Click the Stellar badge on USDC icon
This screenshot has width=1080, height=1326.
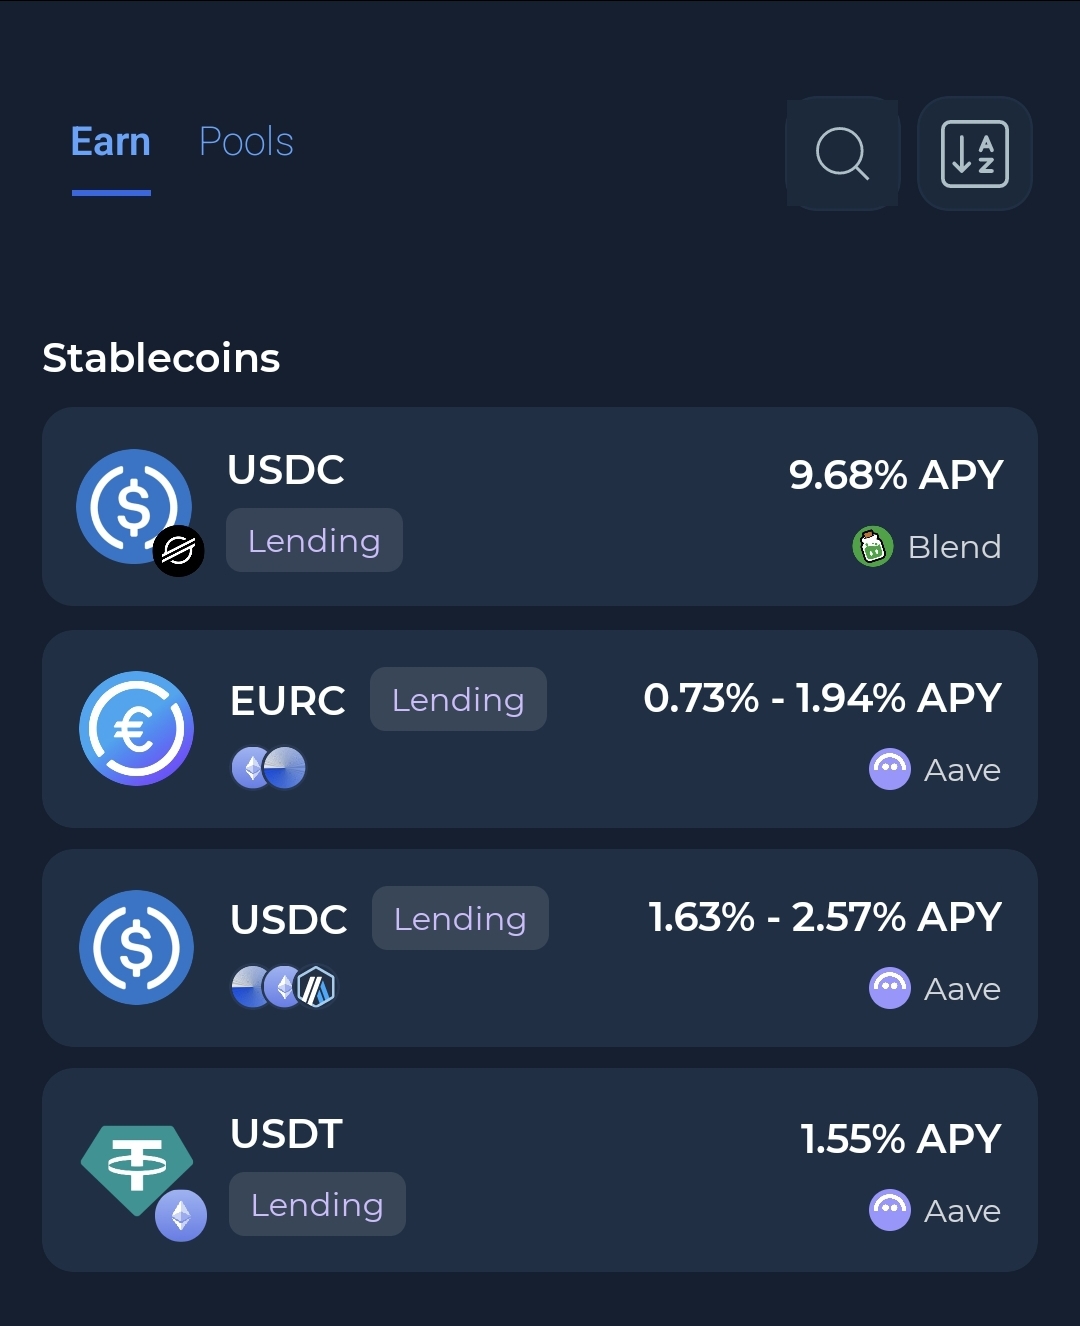click(179, 551)
